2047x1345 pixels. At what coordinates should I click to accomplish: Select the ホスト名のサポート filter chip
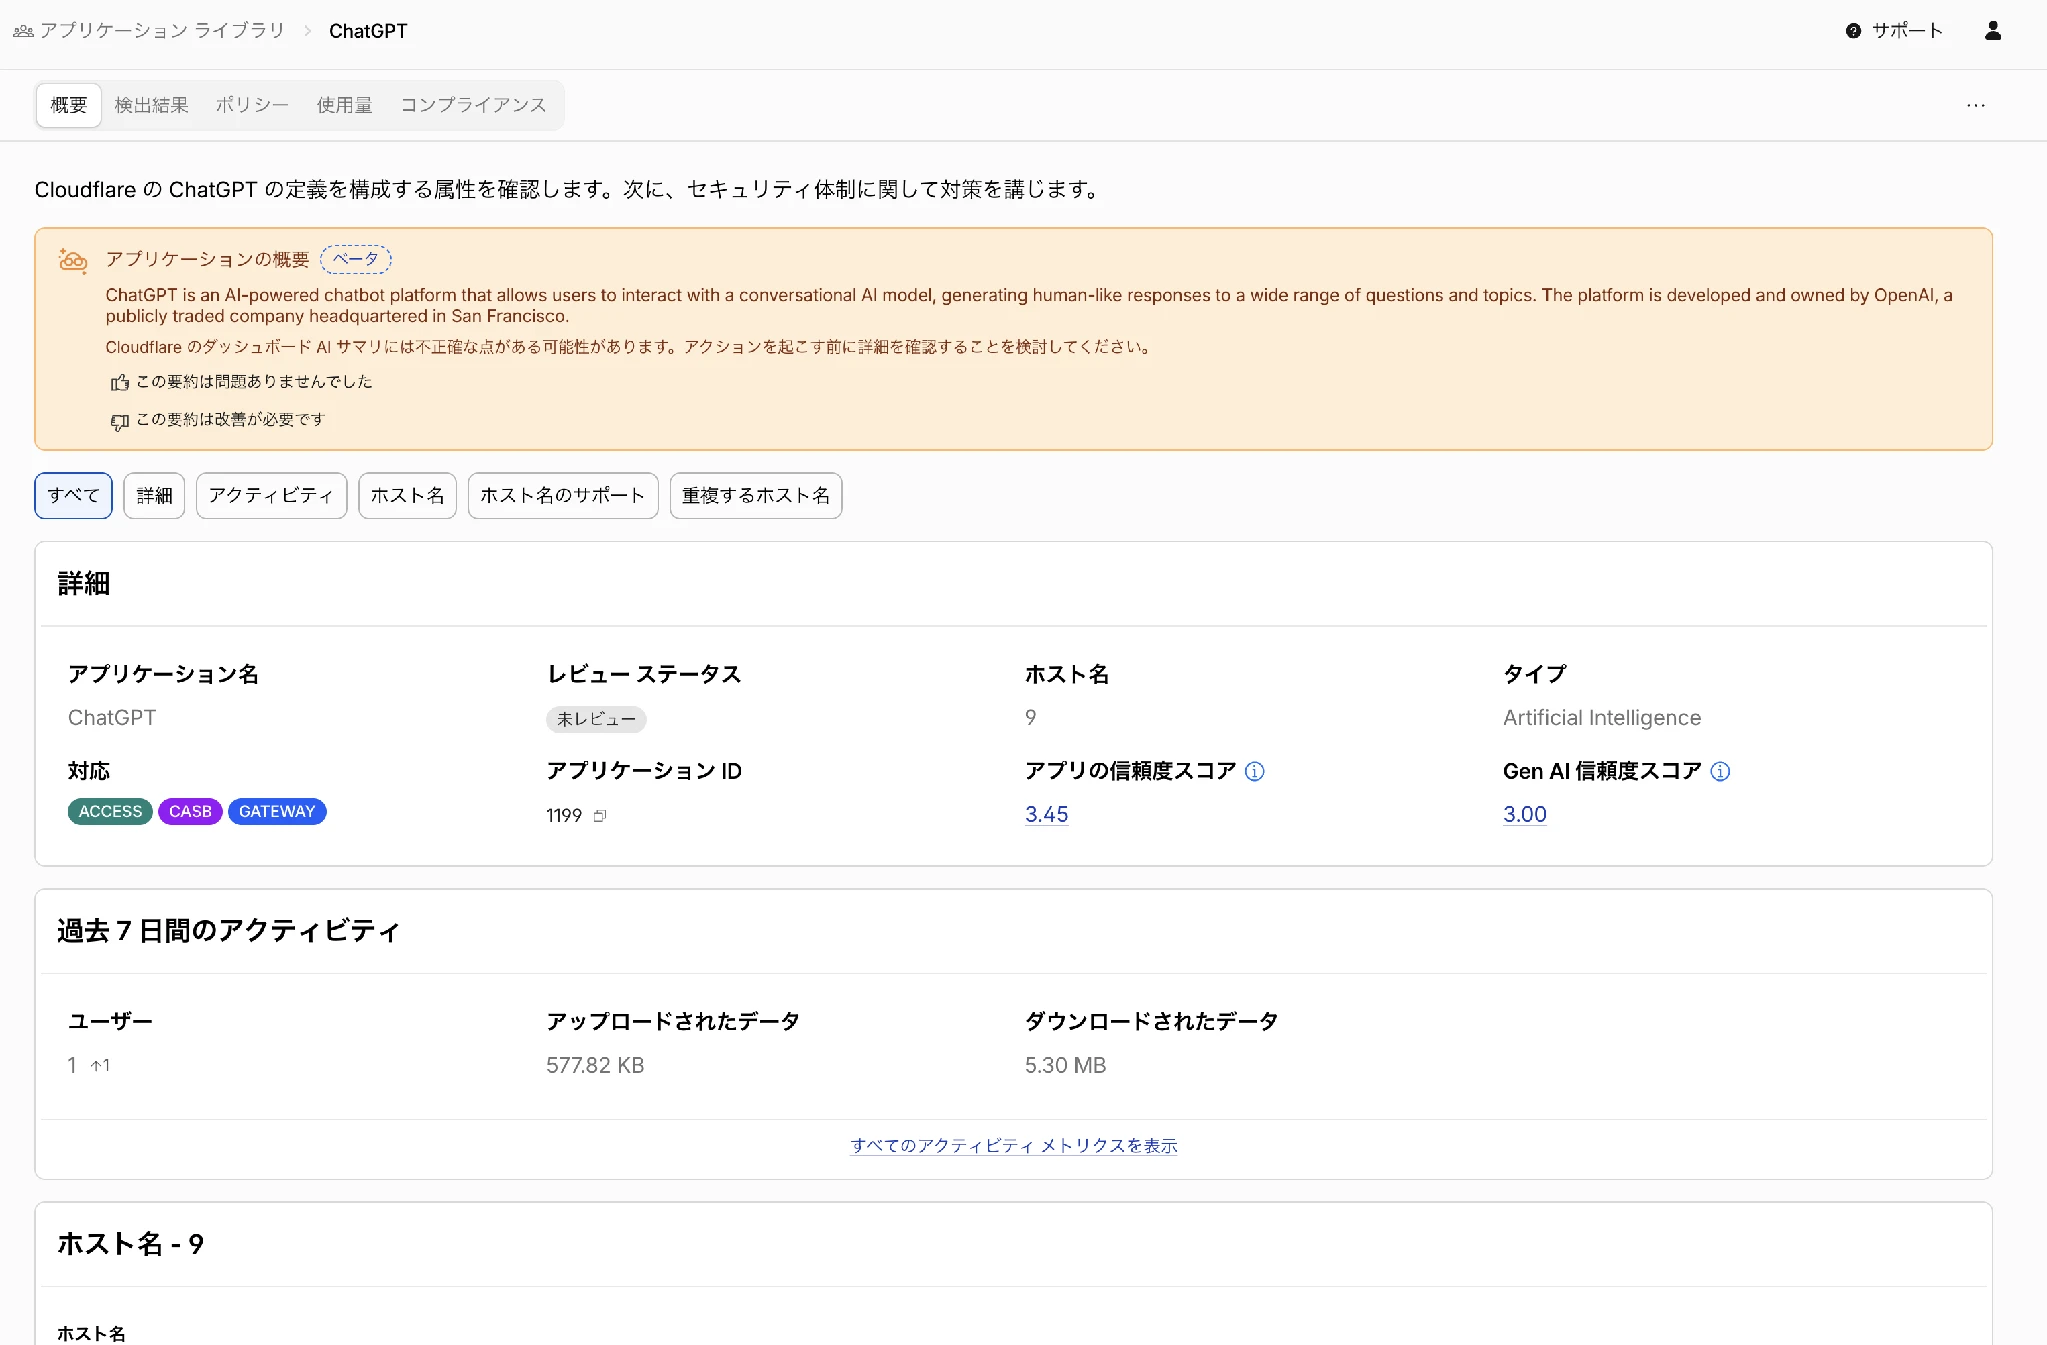pos(563,496)
